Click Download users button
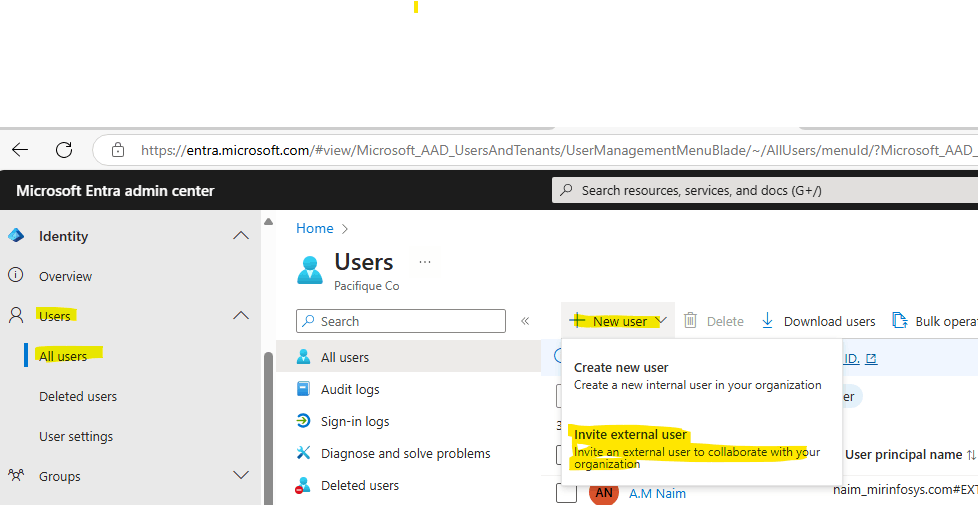Screen dimensions: 978x505 click(x=818, y=321)
